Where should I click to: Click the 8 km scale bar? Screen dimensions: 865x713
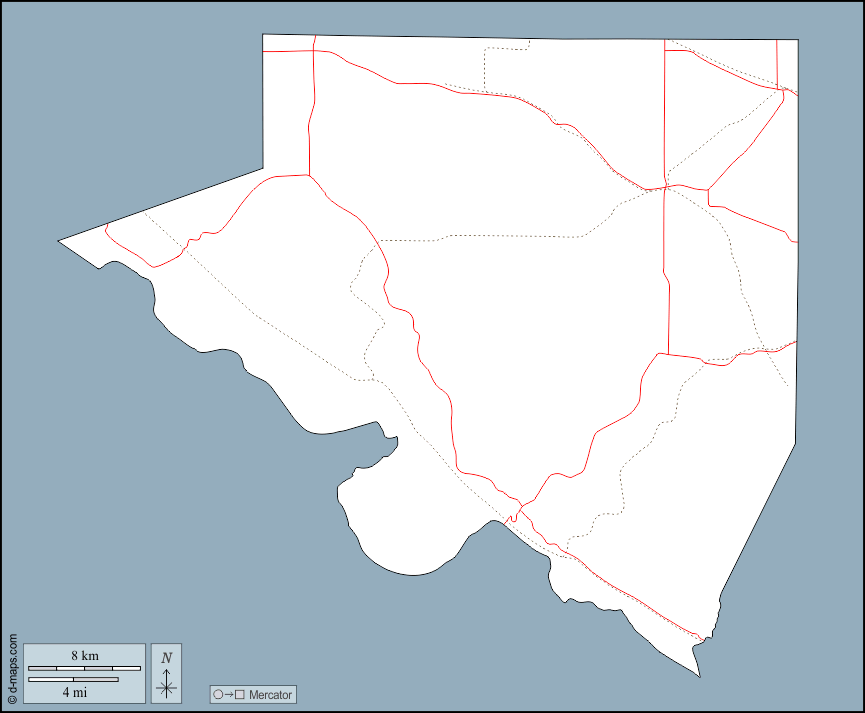point(84,668)
